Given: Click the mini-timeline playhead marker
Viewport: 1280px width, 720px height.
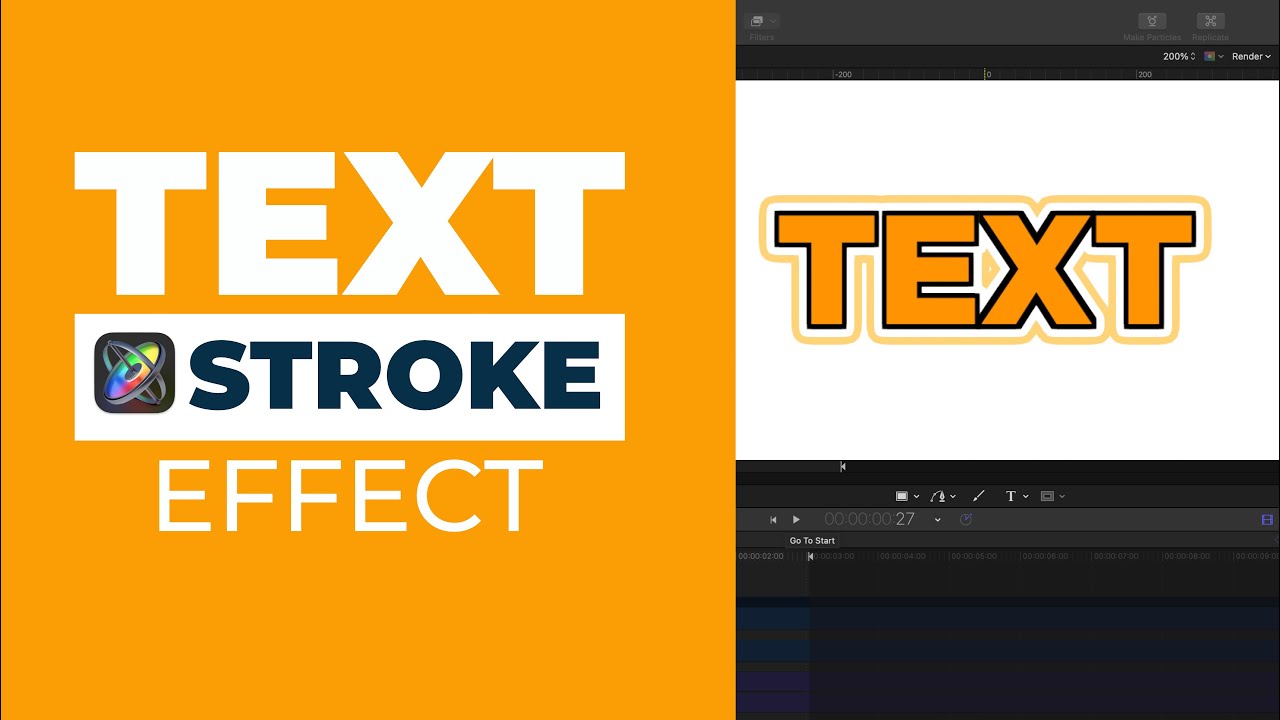Looking at the screenshot, I should (x=843, y=466).
